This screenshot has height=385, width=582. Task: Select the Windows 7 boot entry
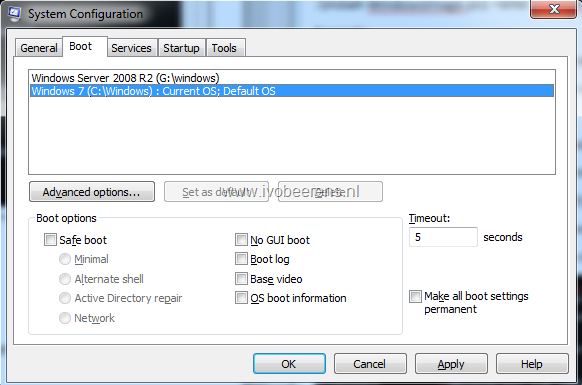(x=292, y=91)
